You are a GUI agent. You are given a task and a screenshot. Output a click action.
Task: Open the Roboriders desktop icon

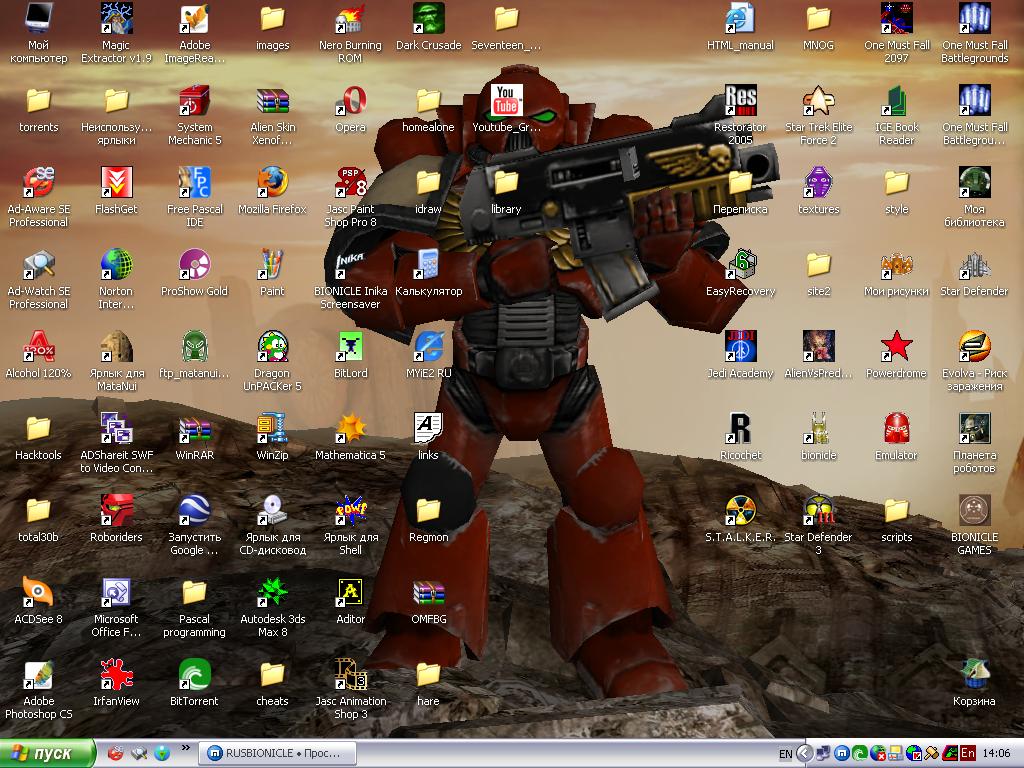click(116, 510)
